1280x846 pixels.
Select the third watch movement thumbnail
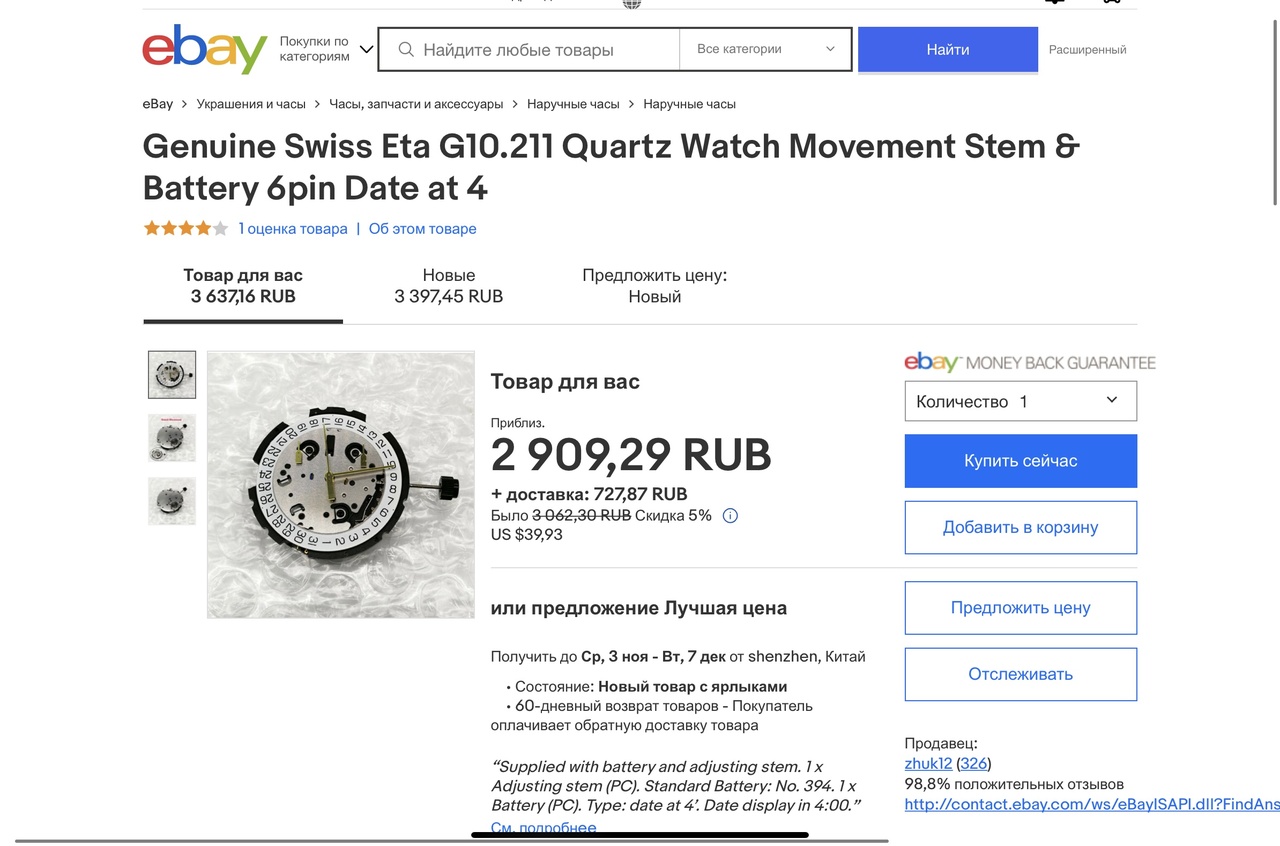[x=172, y=501]
